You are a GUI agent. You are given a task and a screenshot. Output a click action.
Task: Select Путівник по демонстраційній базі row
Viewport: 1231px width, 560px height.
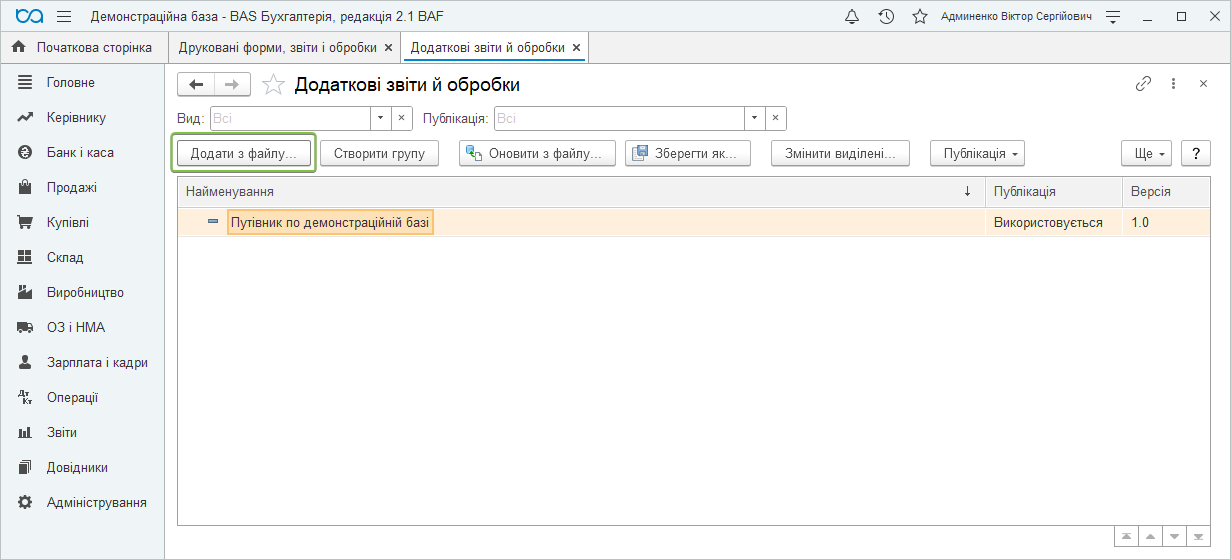click(x=330, y=222)
